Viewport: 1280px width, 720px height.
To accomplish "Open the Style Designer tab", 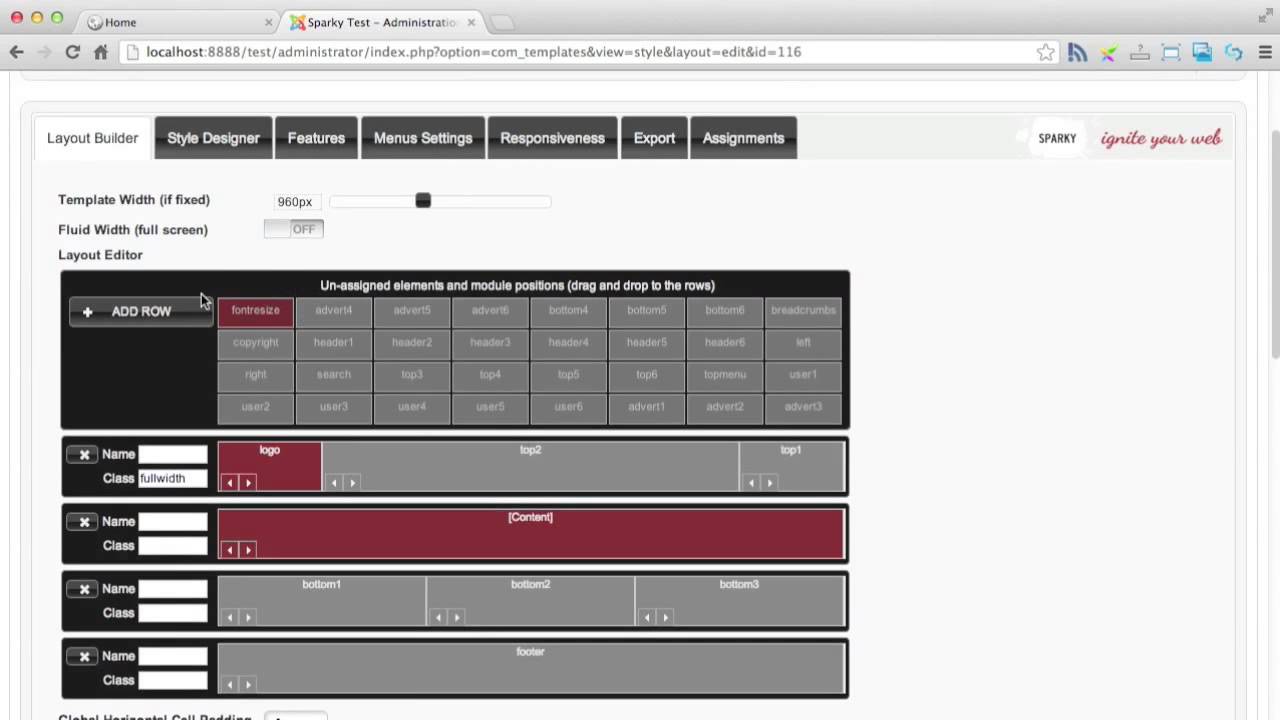I will [x=213, y=138].
